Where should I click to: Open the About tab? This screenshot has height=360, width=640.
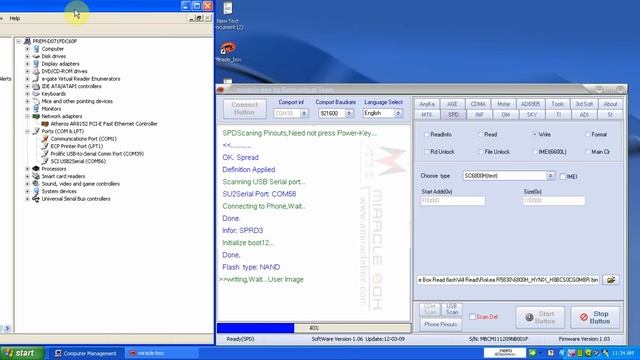(611, 104)
